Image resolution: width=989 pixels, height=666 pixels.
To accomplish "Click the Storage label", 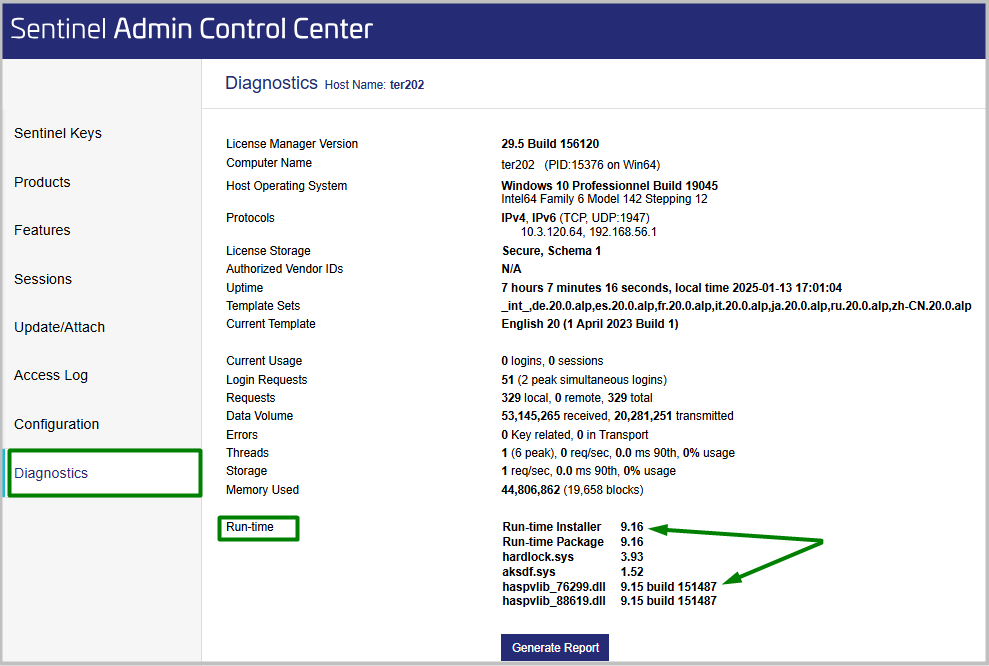I will click(247, 471).
